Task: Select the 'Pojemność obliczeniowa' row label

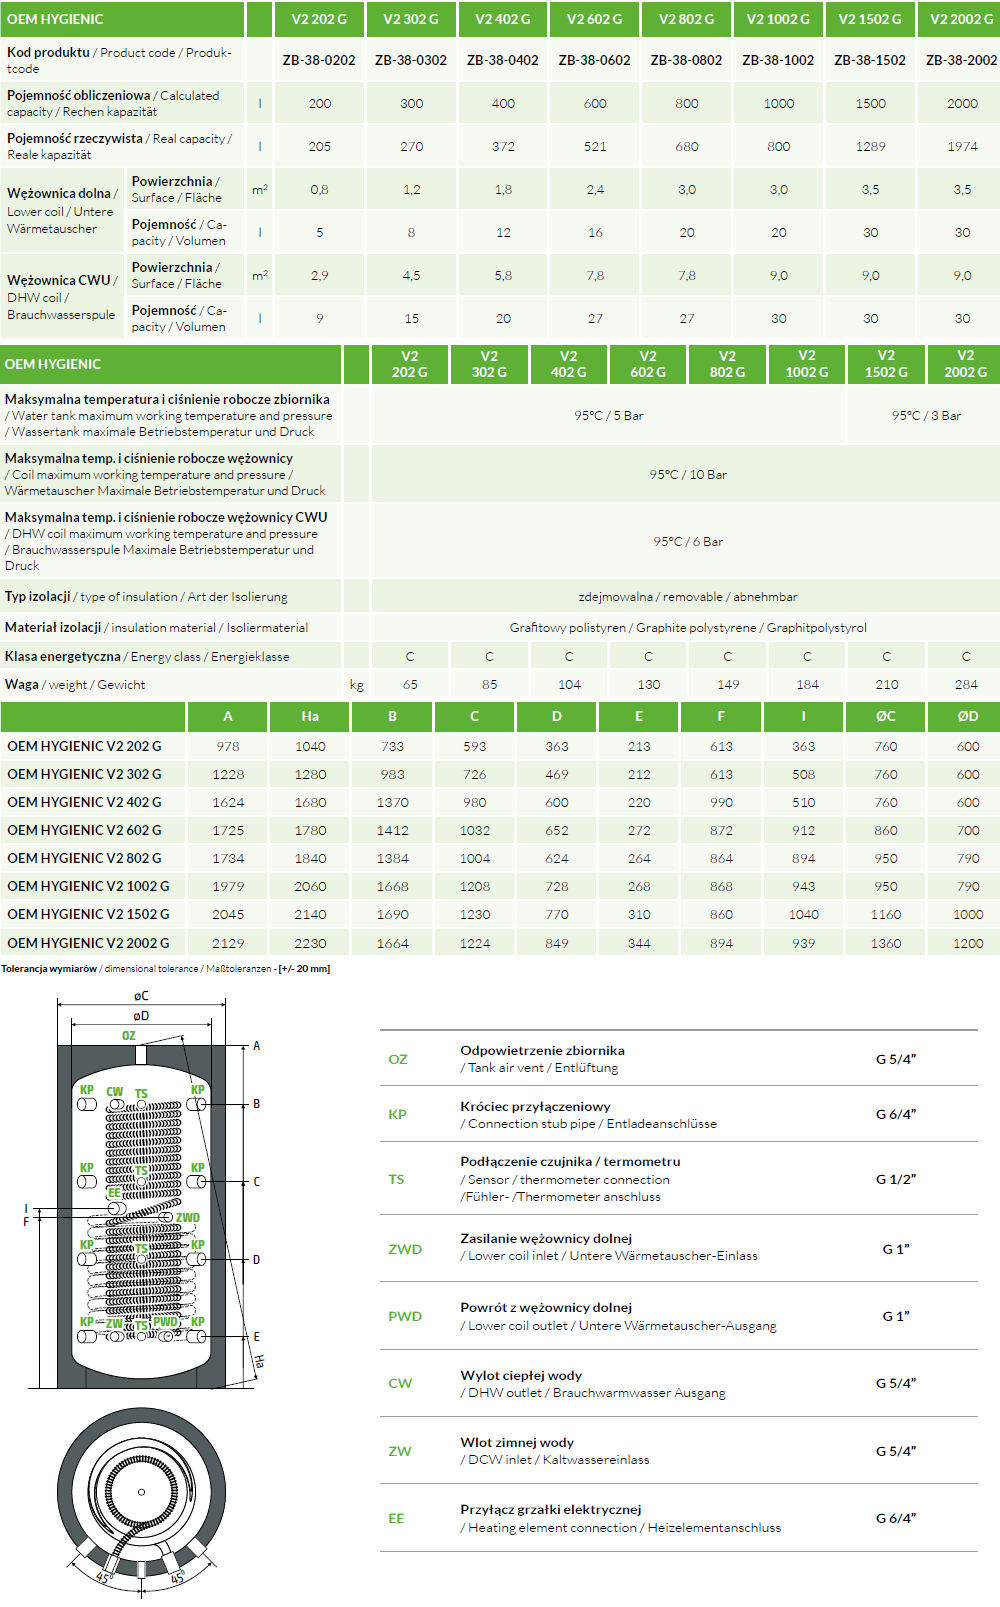Action: pos(113,103)
